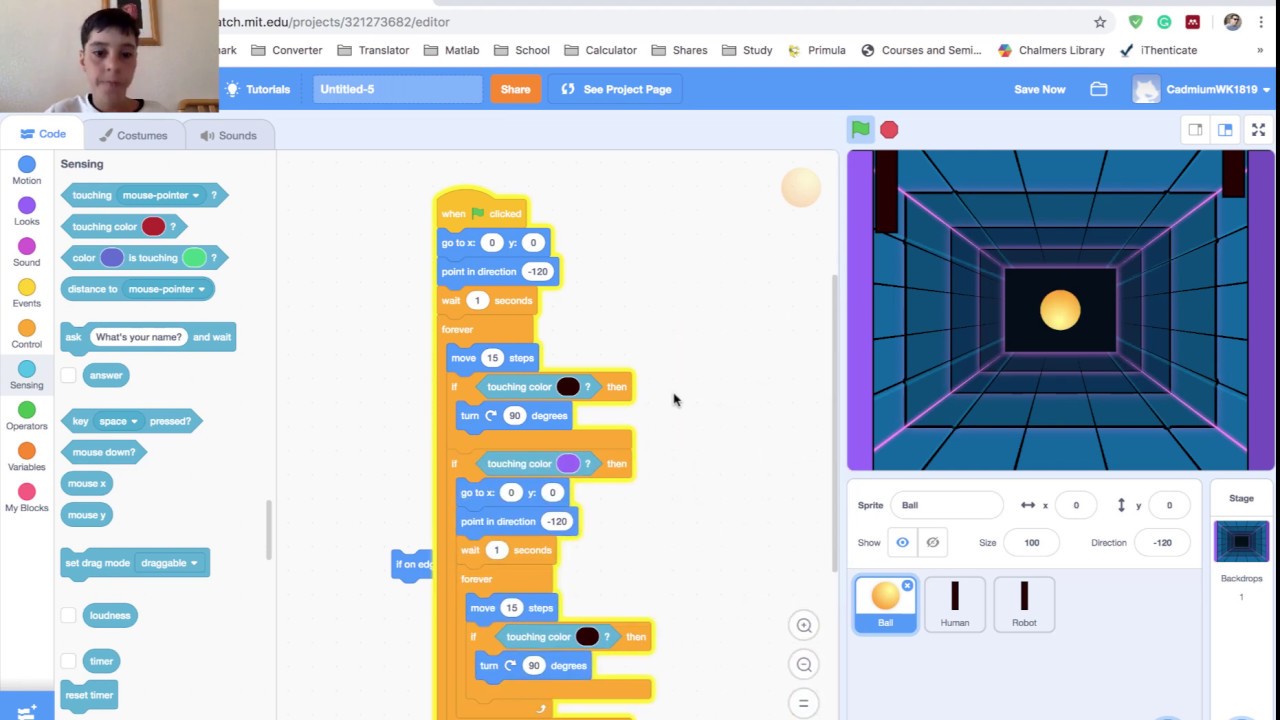Click the orange Share button

(x=515, y=89)
